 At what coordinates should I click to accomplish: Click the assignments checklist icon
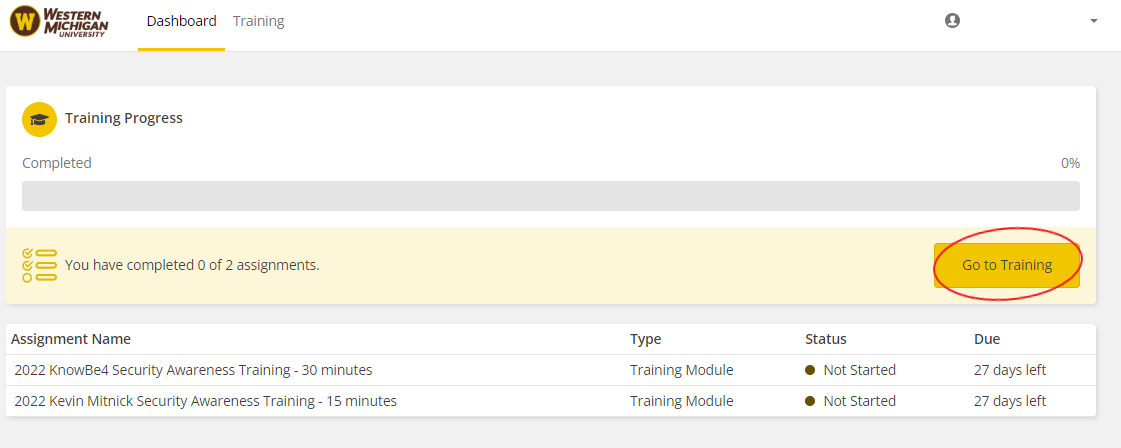40,265
